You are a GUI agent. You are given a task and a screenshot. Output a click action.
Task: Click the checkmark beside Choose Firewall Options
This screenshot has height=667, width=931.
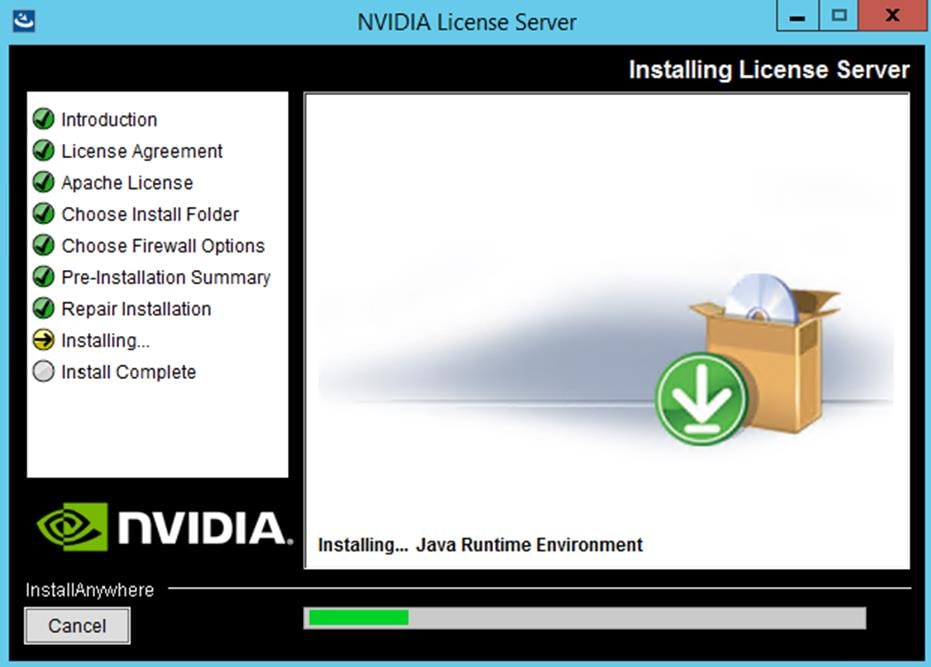[43, 245]
